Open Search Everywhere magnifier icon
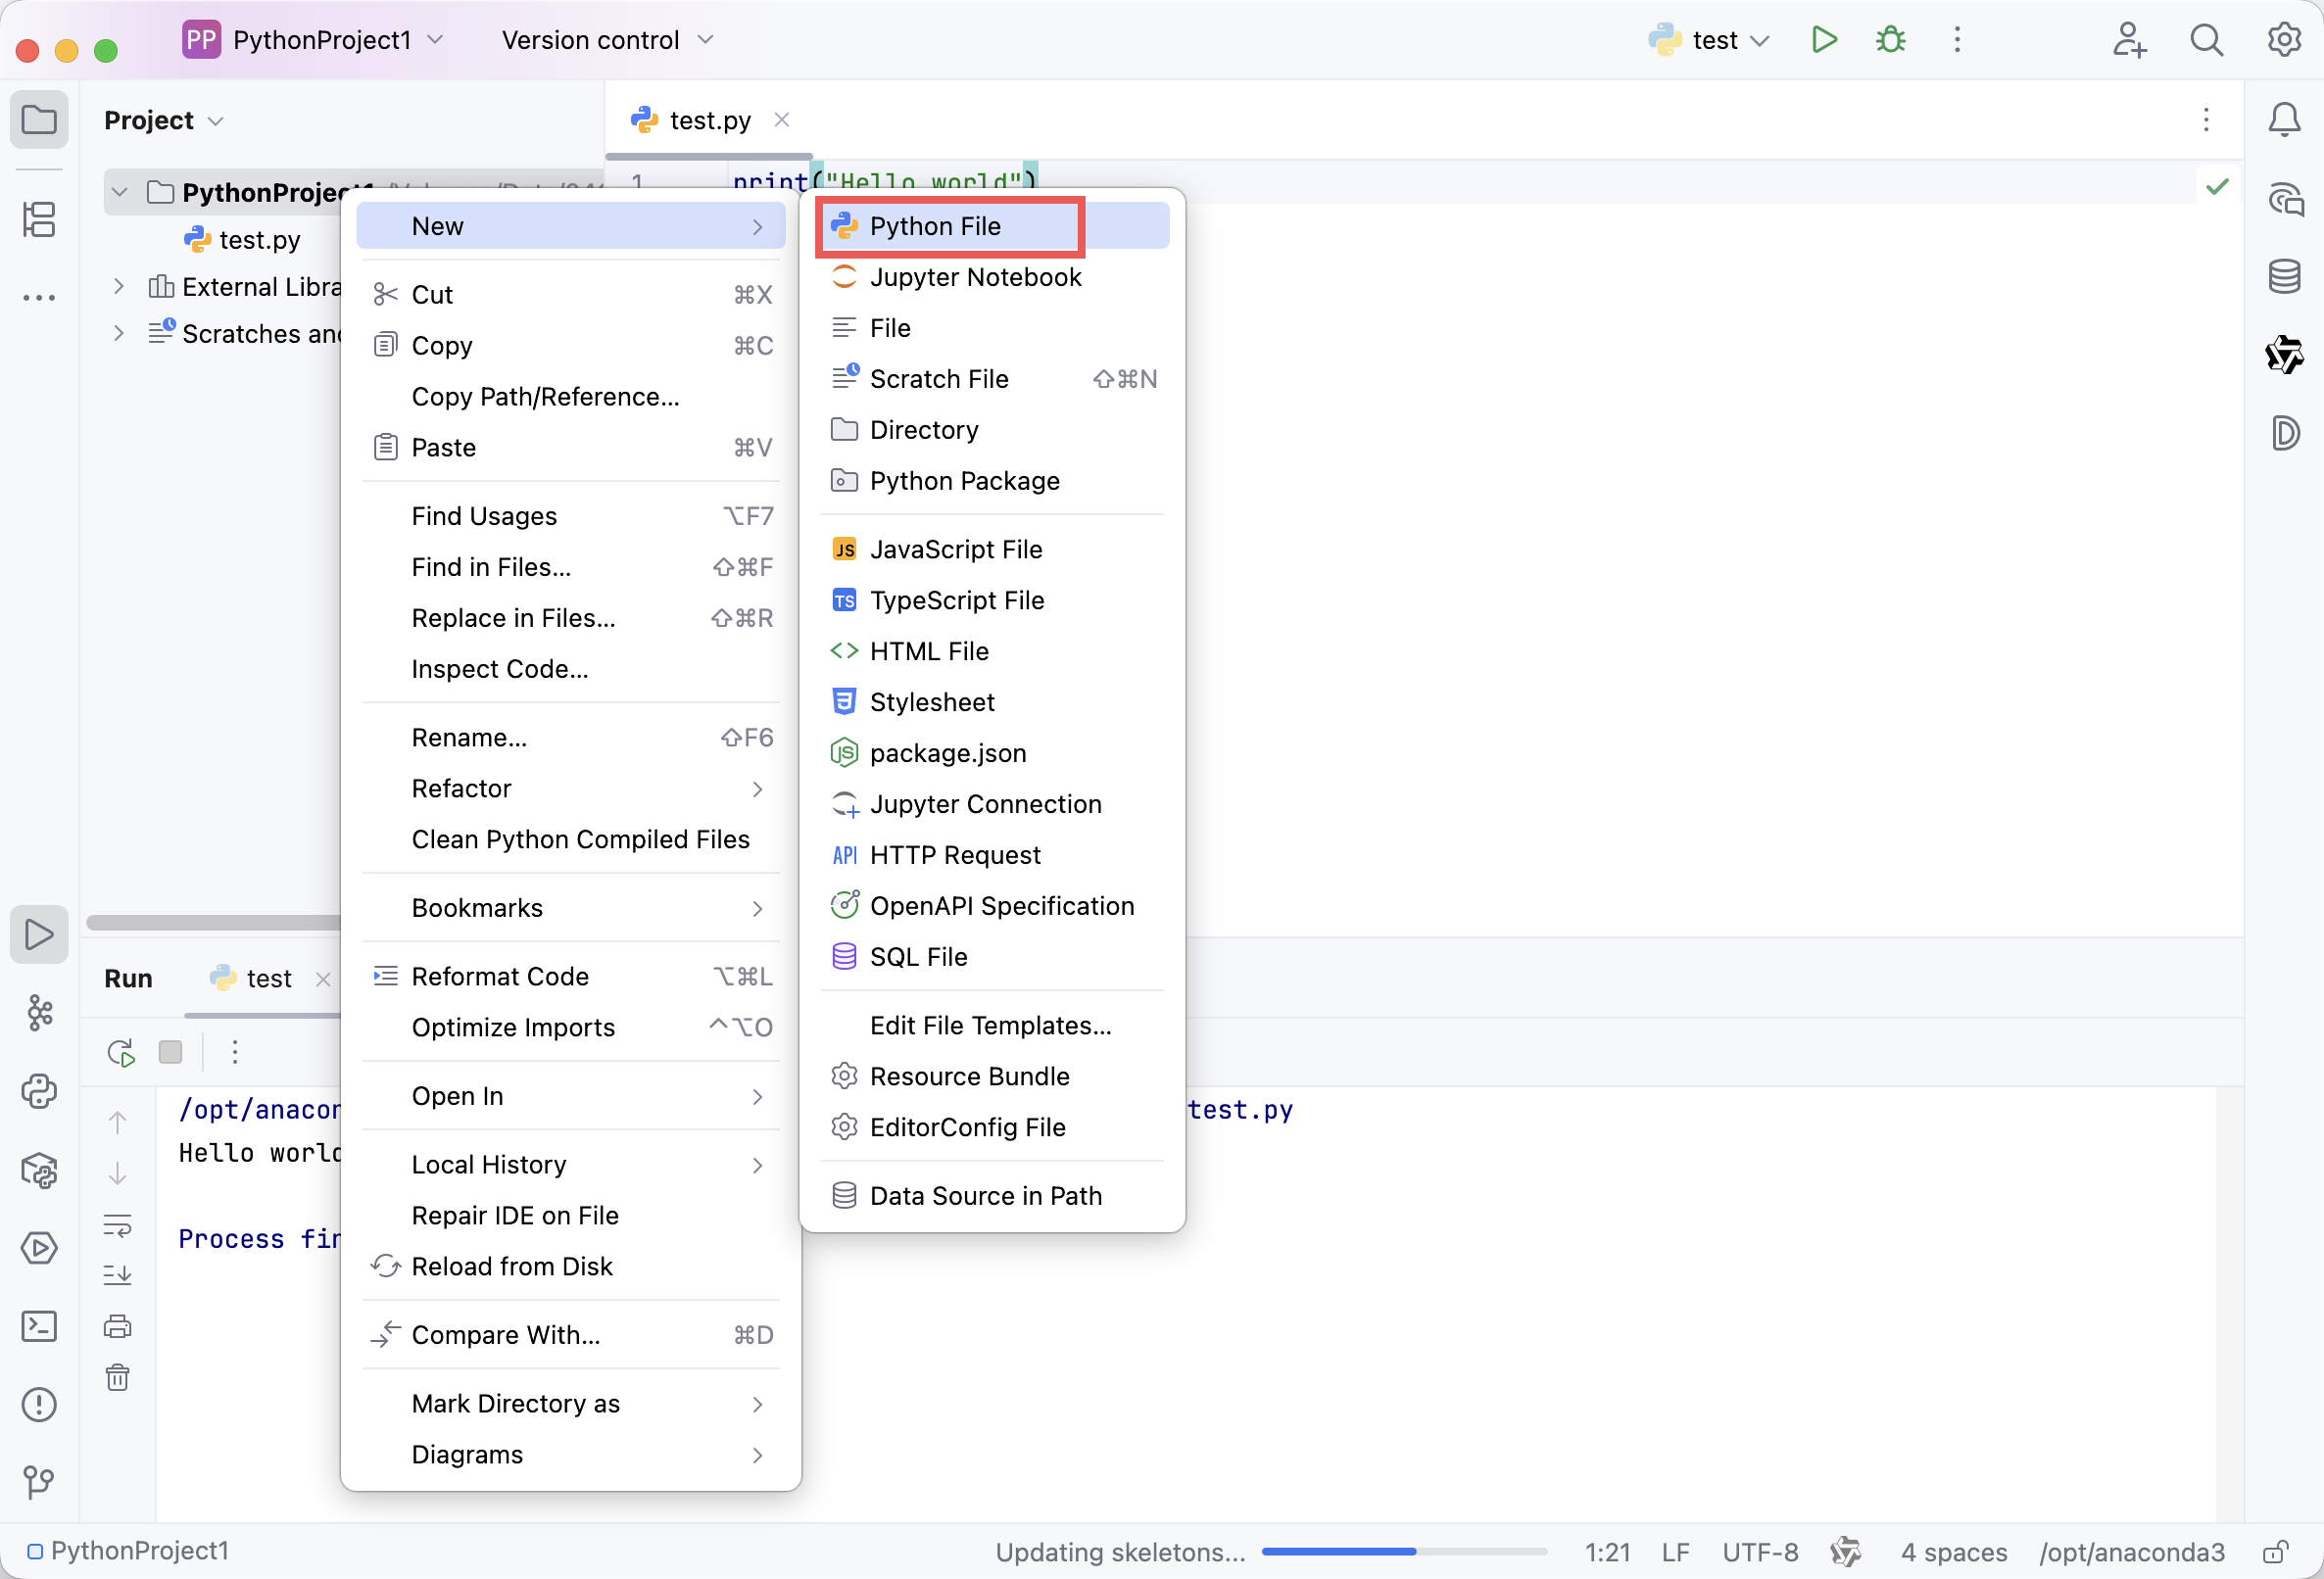2324x1579 pixels. (x=2206, y=40)
